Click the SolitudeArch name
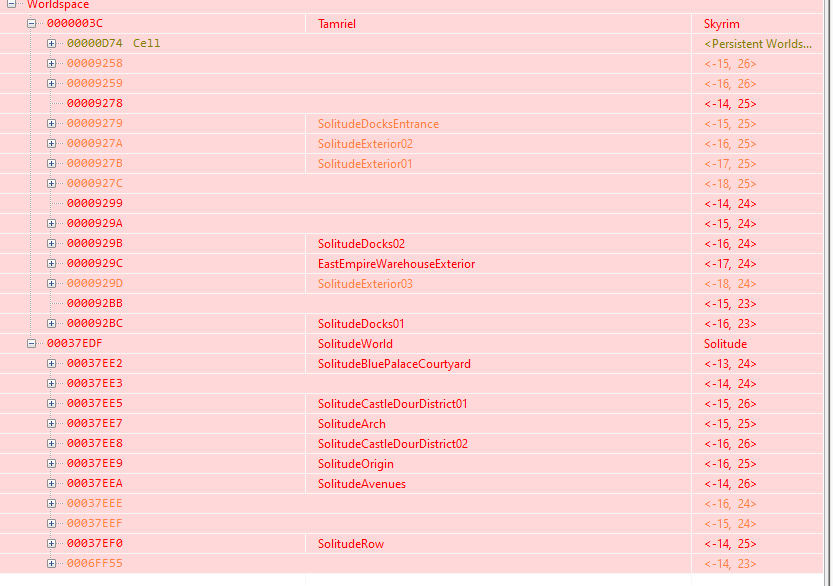The height and width of the screenshot is (586, 833). [352, 424]
